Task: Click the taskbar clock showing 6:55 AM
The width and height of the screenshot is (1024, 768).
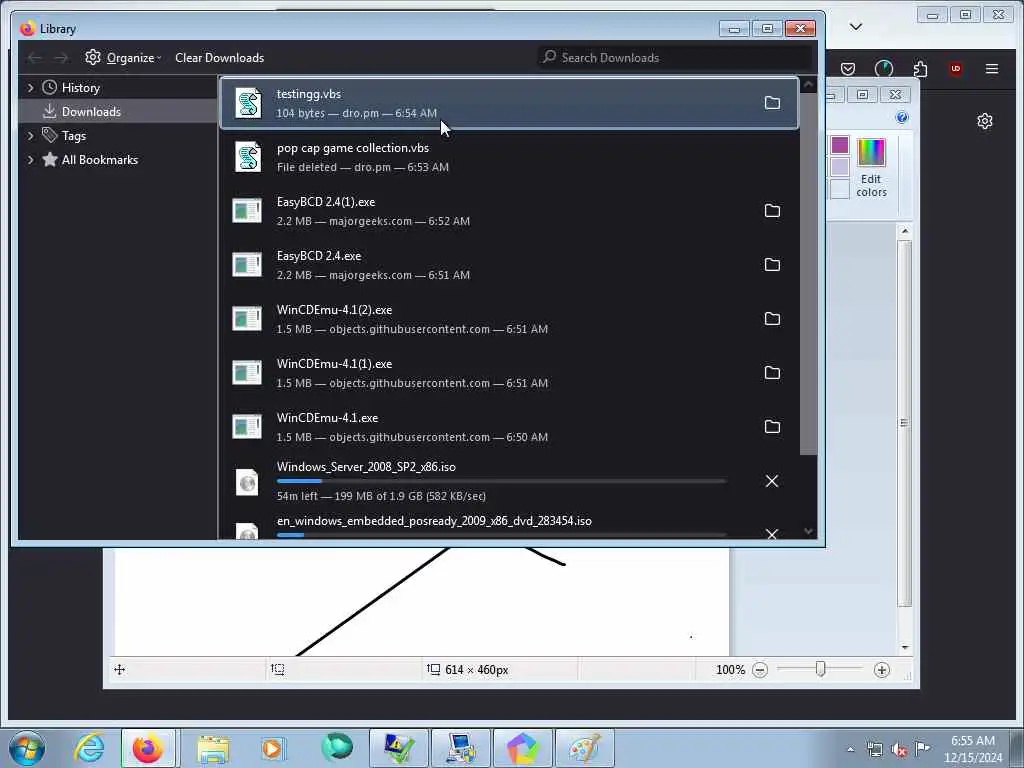Action: (972, 748)
